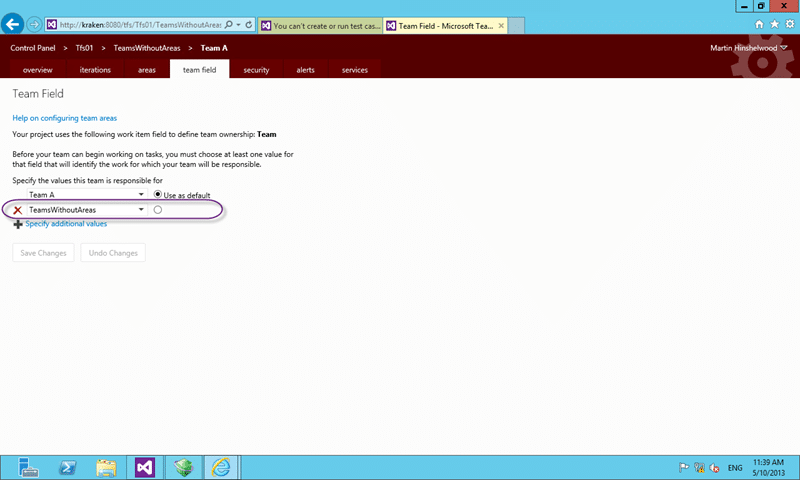Screen dimensions: 800x480
Task: Go back with the browser back arrow
Action: (13, 24)
